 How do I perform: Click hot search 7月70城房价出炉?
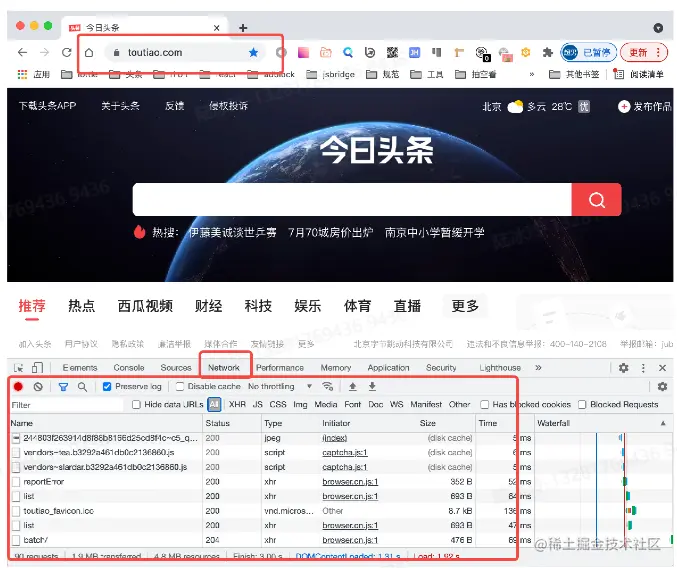(x=330, y=233)
